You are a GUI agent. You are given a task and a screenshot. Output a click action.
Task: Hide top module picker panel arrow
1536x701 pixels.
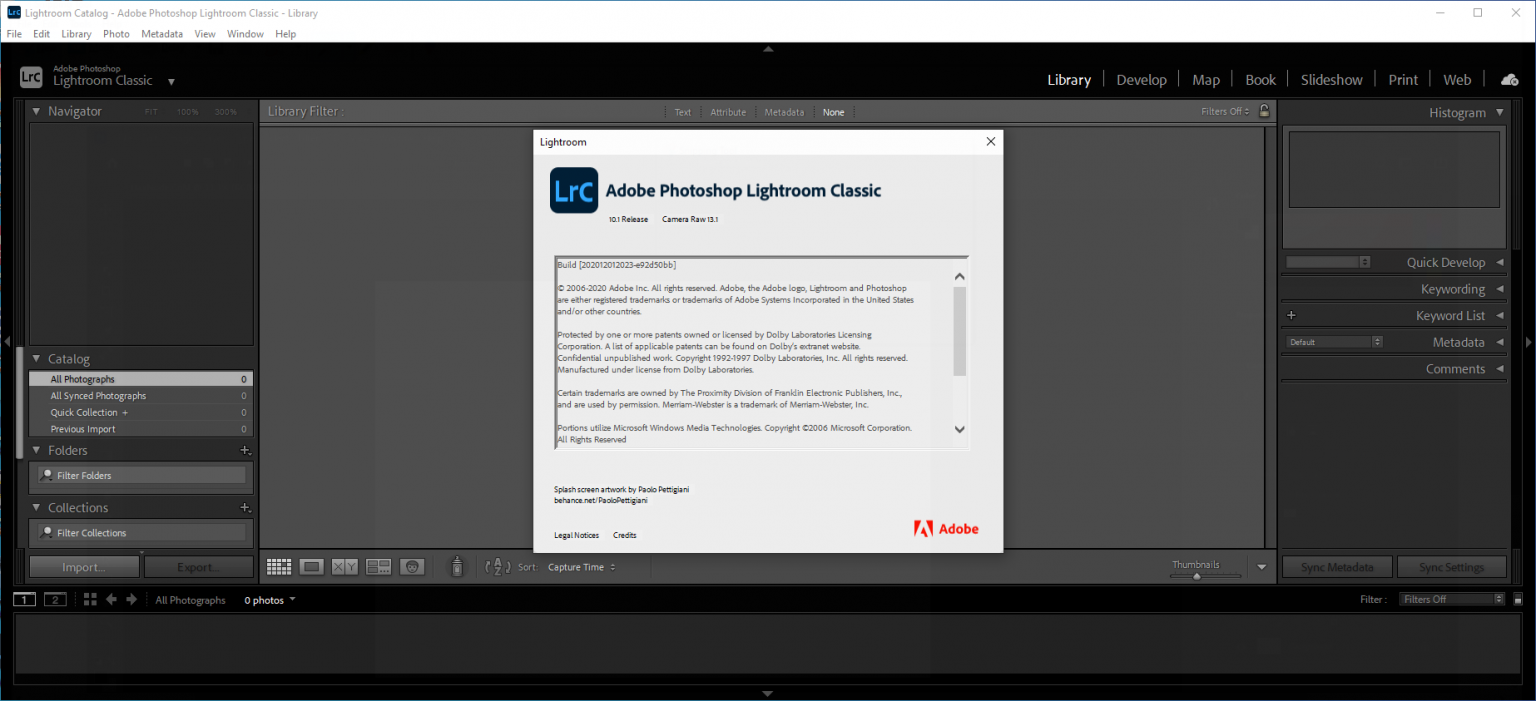click(x=768, y=48)
